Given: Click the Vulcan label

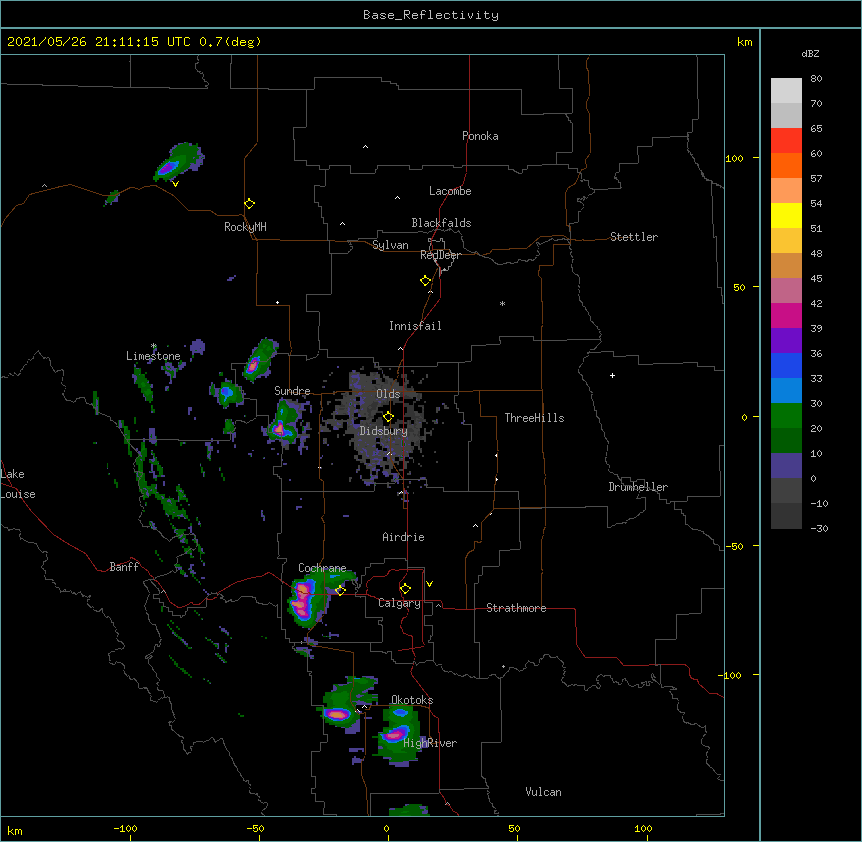Looking at the screenshot, I should point(543,792).
